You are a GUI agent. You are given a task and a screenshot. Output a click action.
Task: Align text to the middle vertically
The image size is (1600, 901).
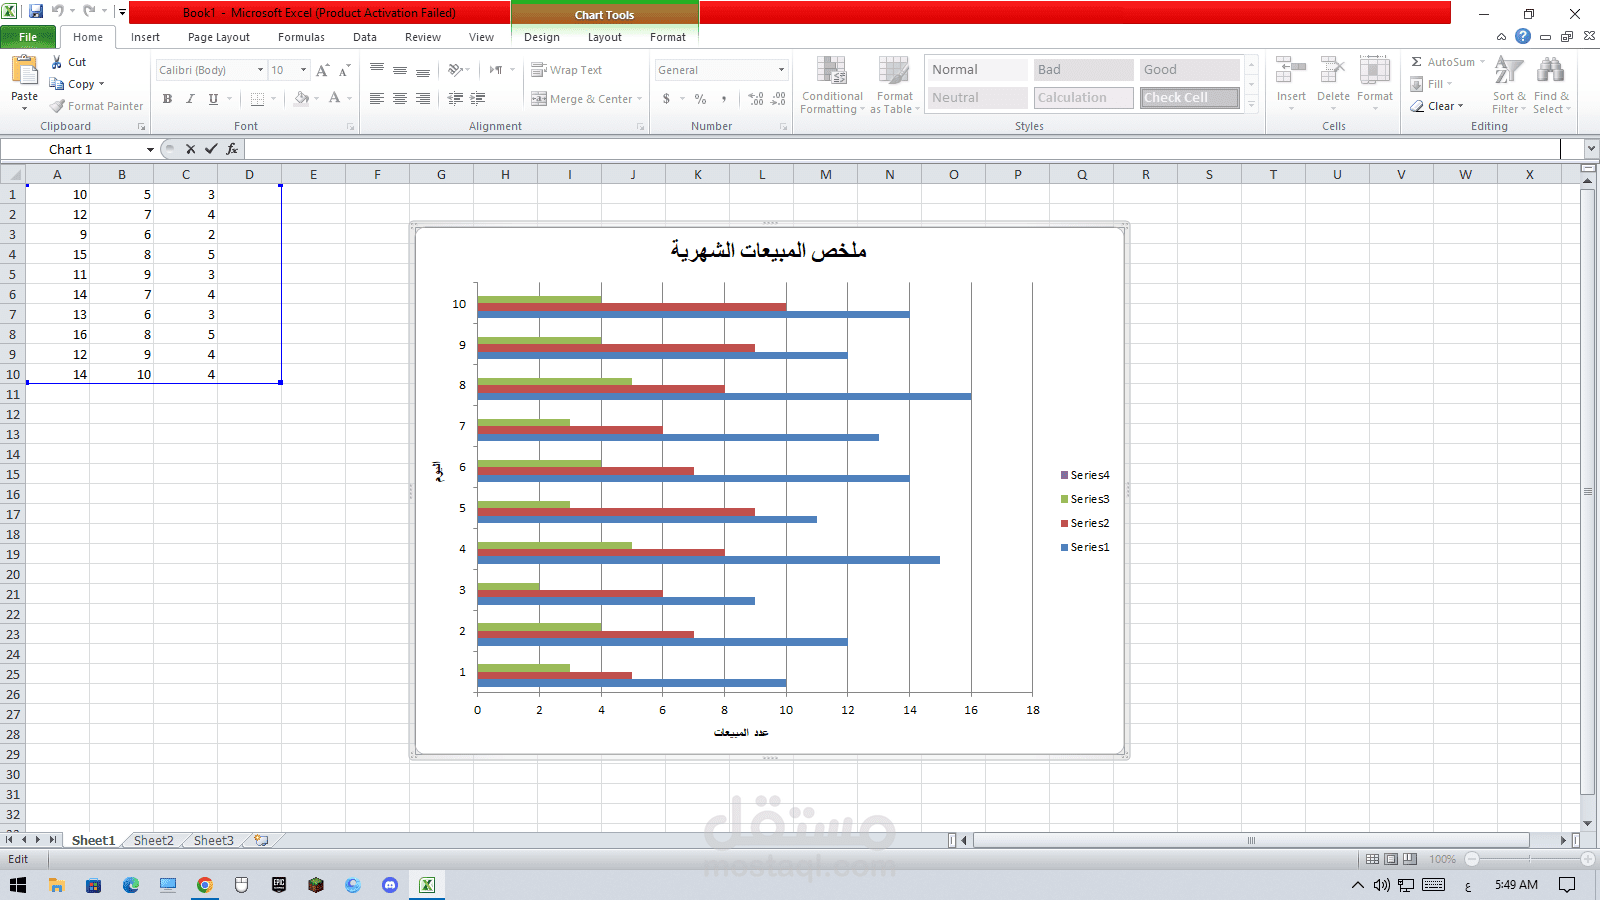(400, 70)
